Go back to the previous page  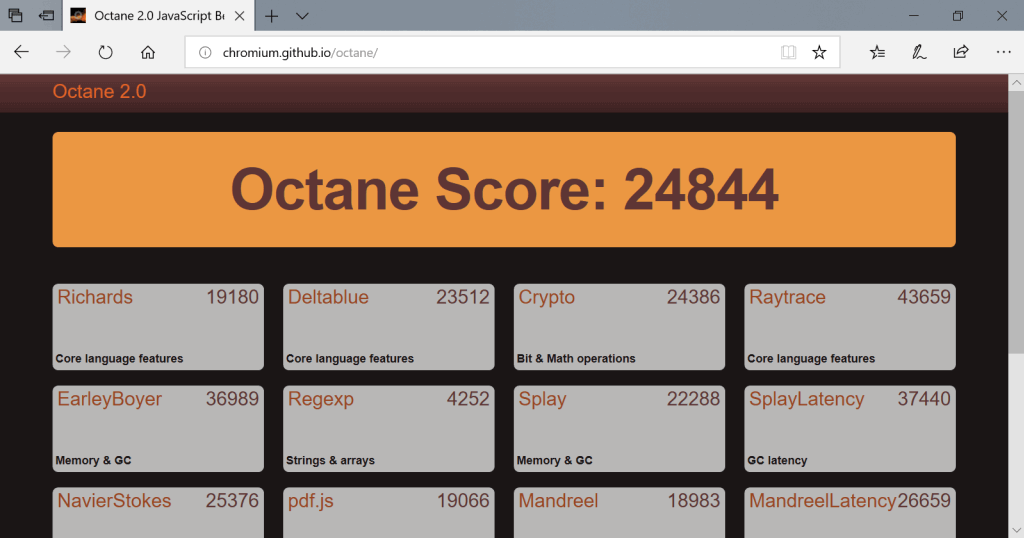click(x=22, y=52)
